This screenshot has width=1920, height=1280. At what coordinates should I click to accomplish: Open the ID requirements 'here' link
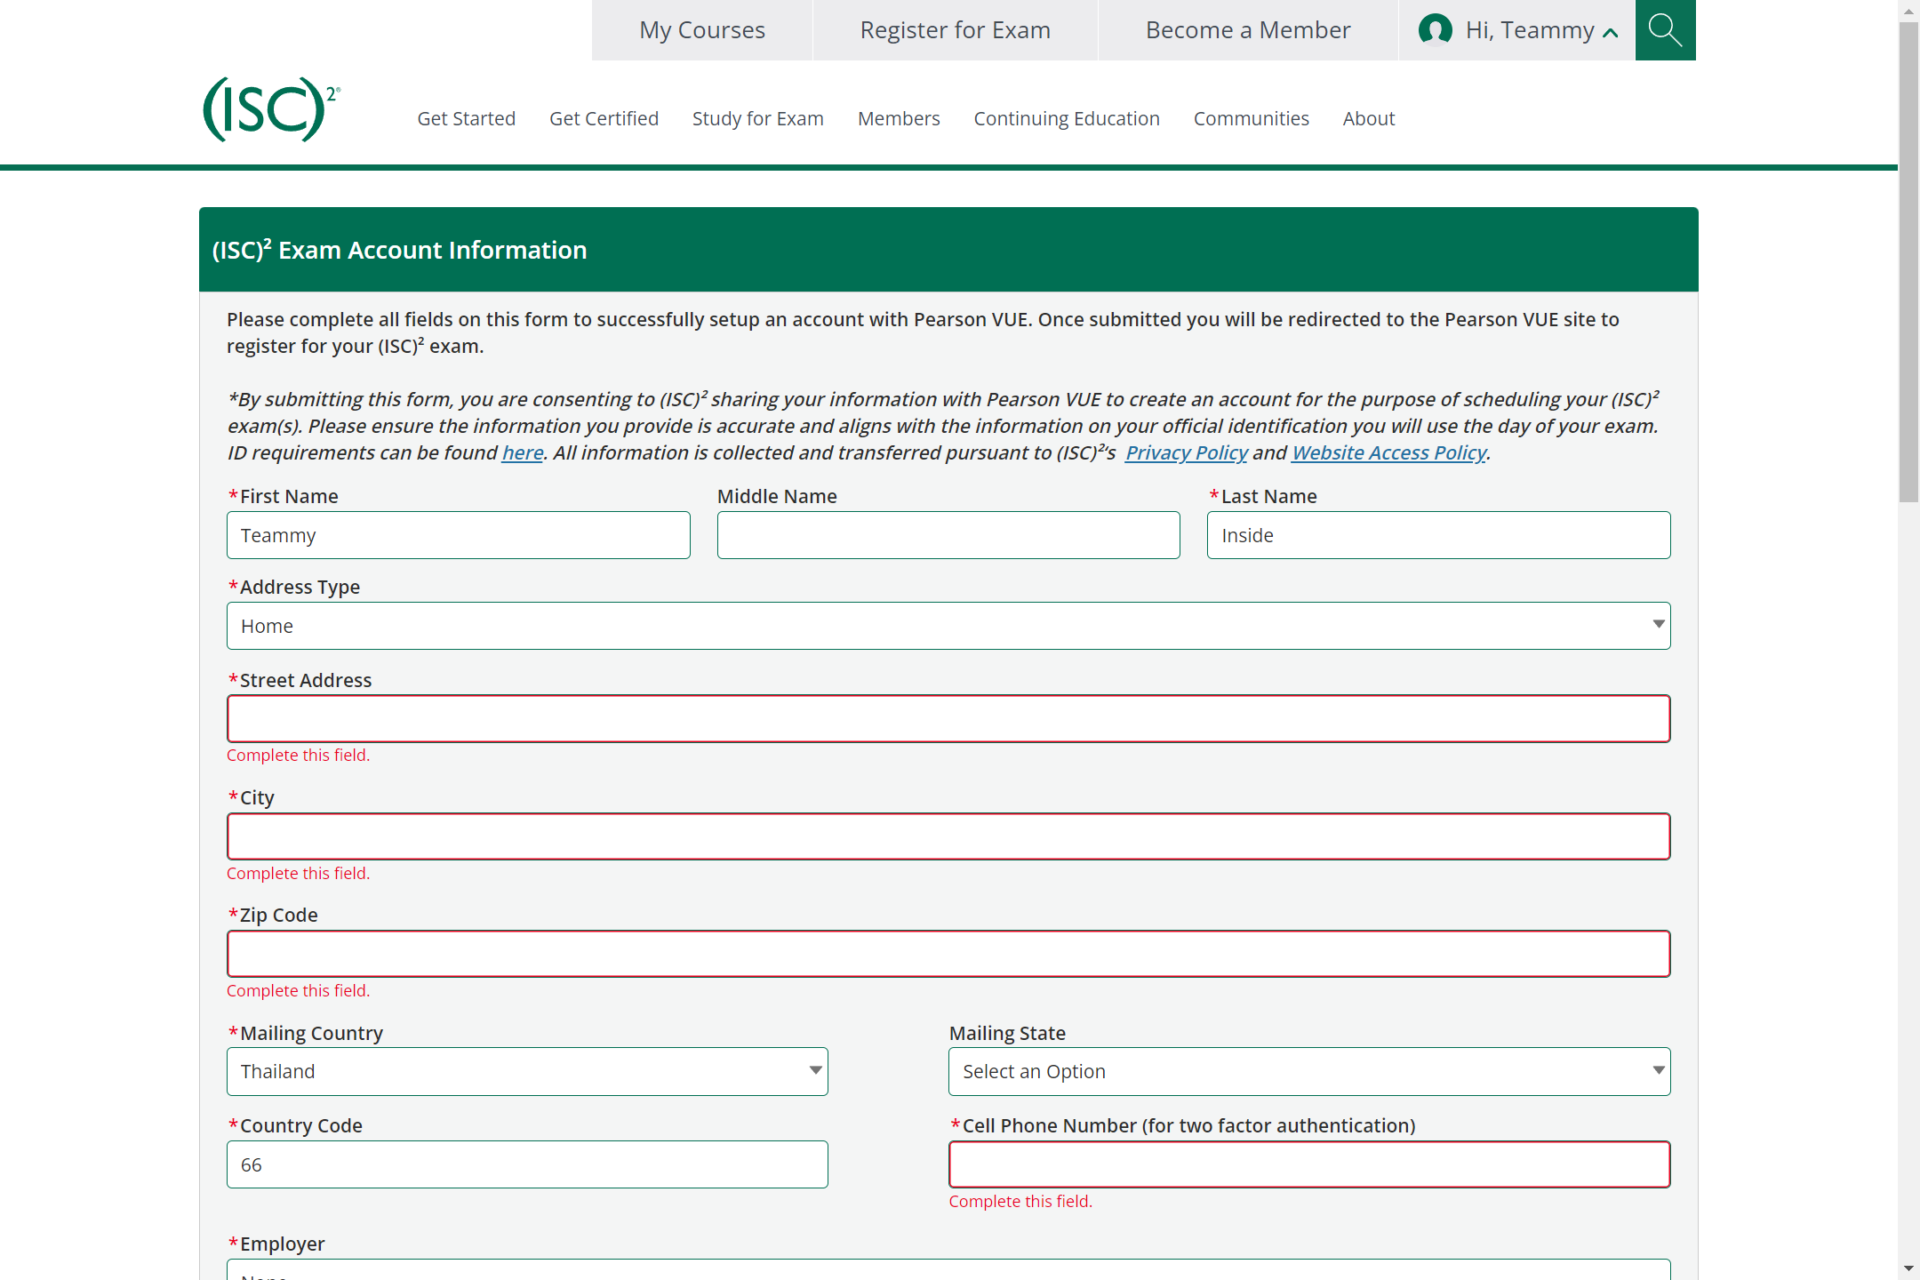point(522,453)
